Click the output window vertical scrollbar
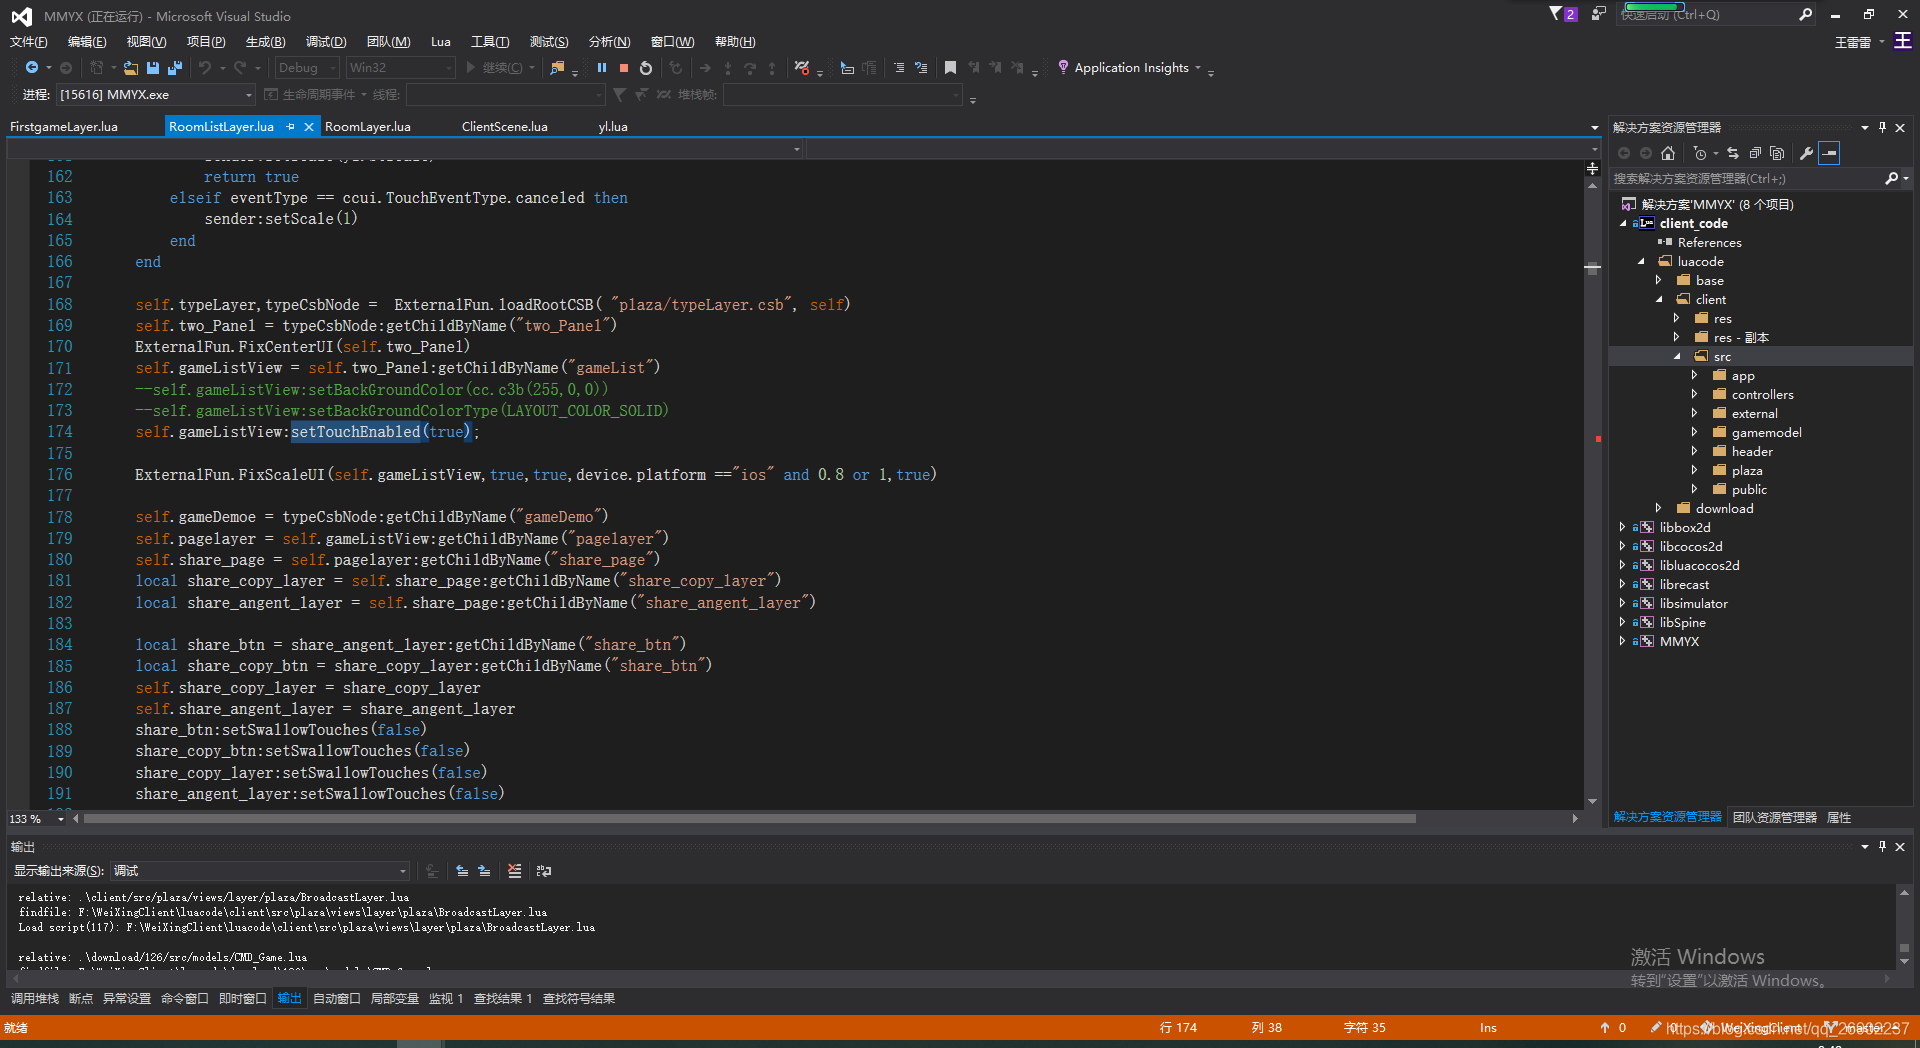 [x=1904, y=926]
